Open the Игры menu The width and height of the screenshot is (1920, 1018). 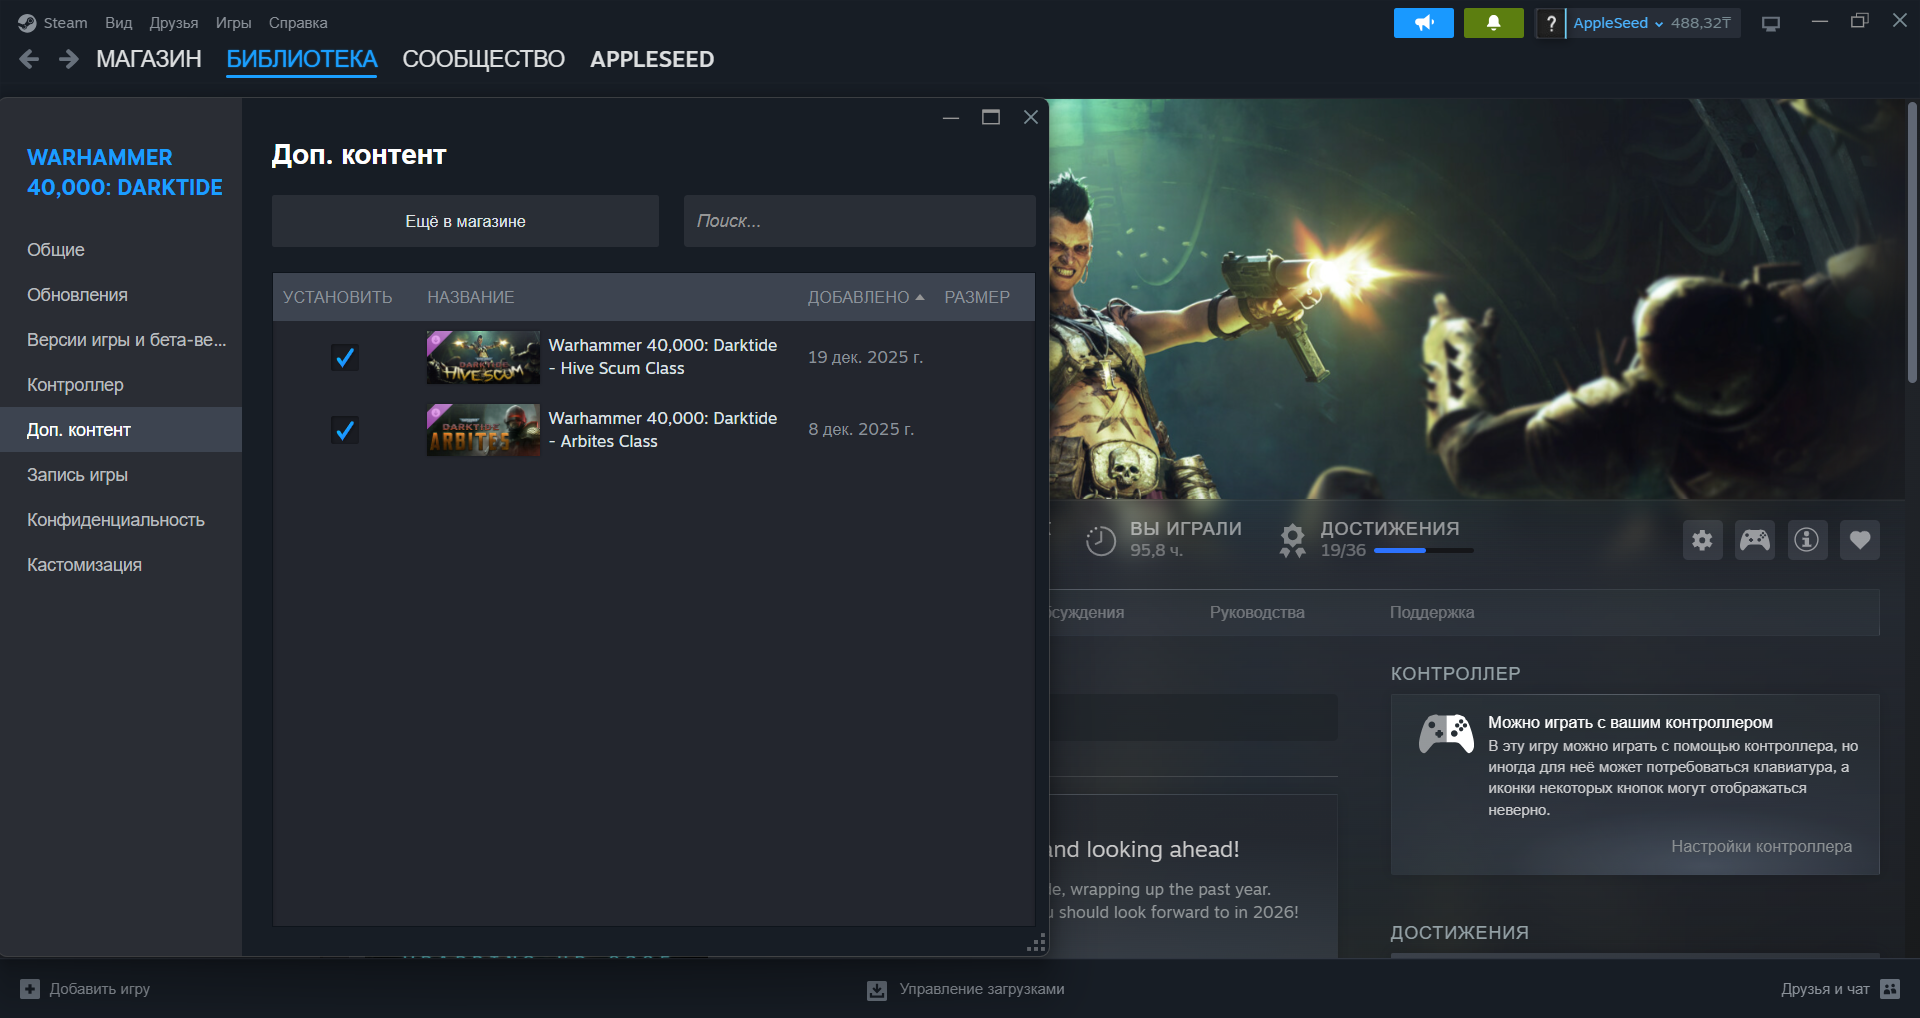(233, 23)
